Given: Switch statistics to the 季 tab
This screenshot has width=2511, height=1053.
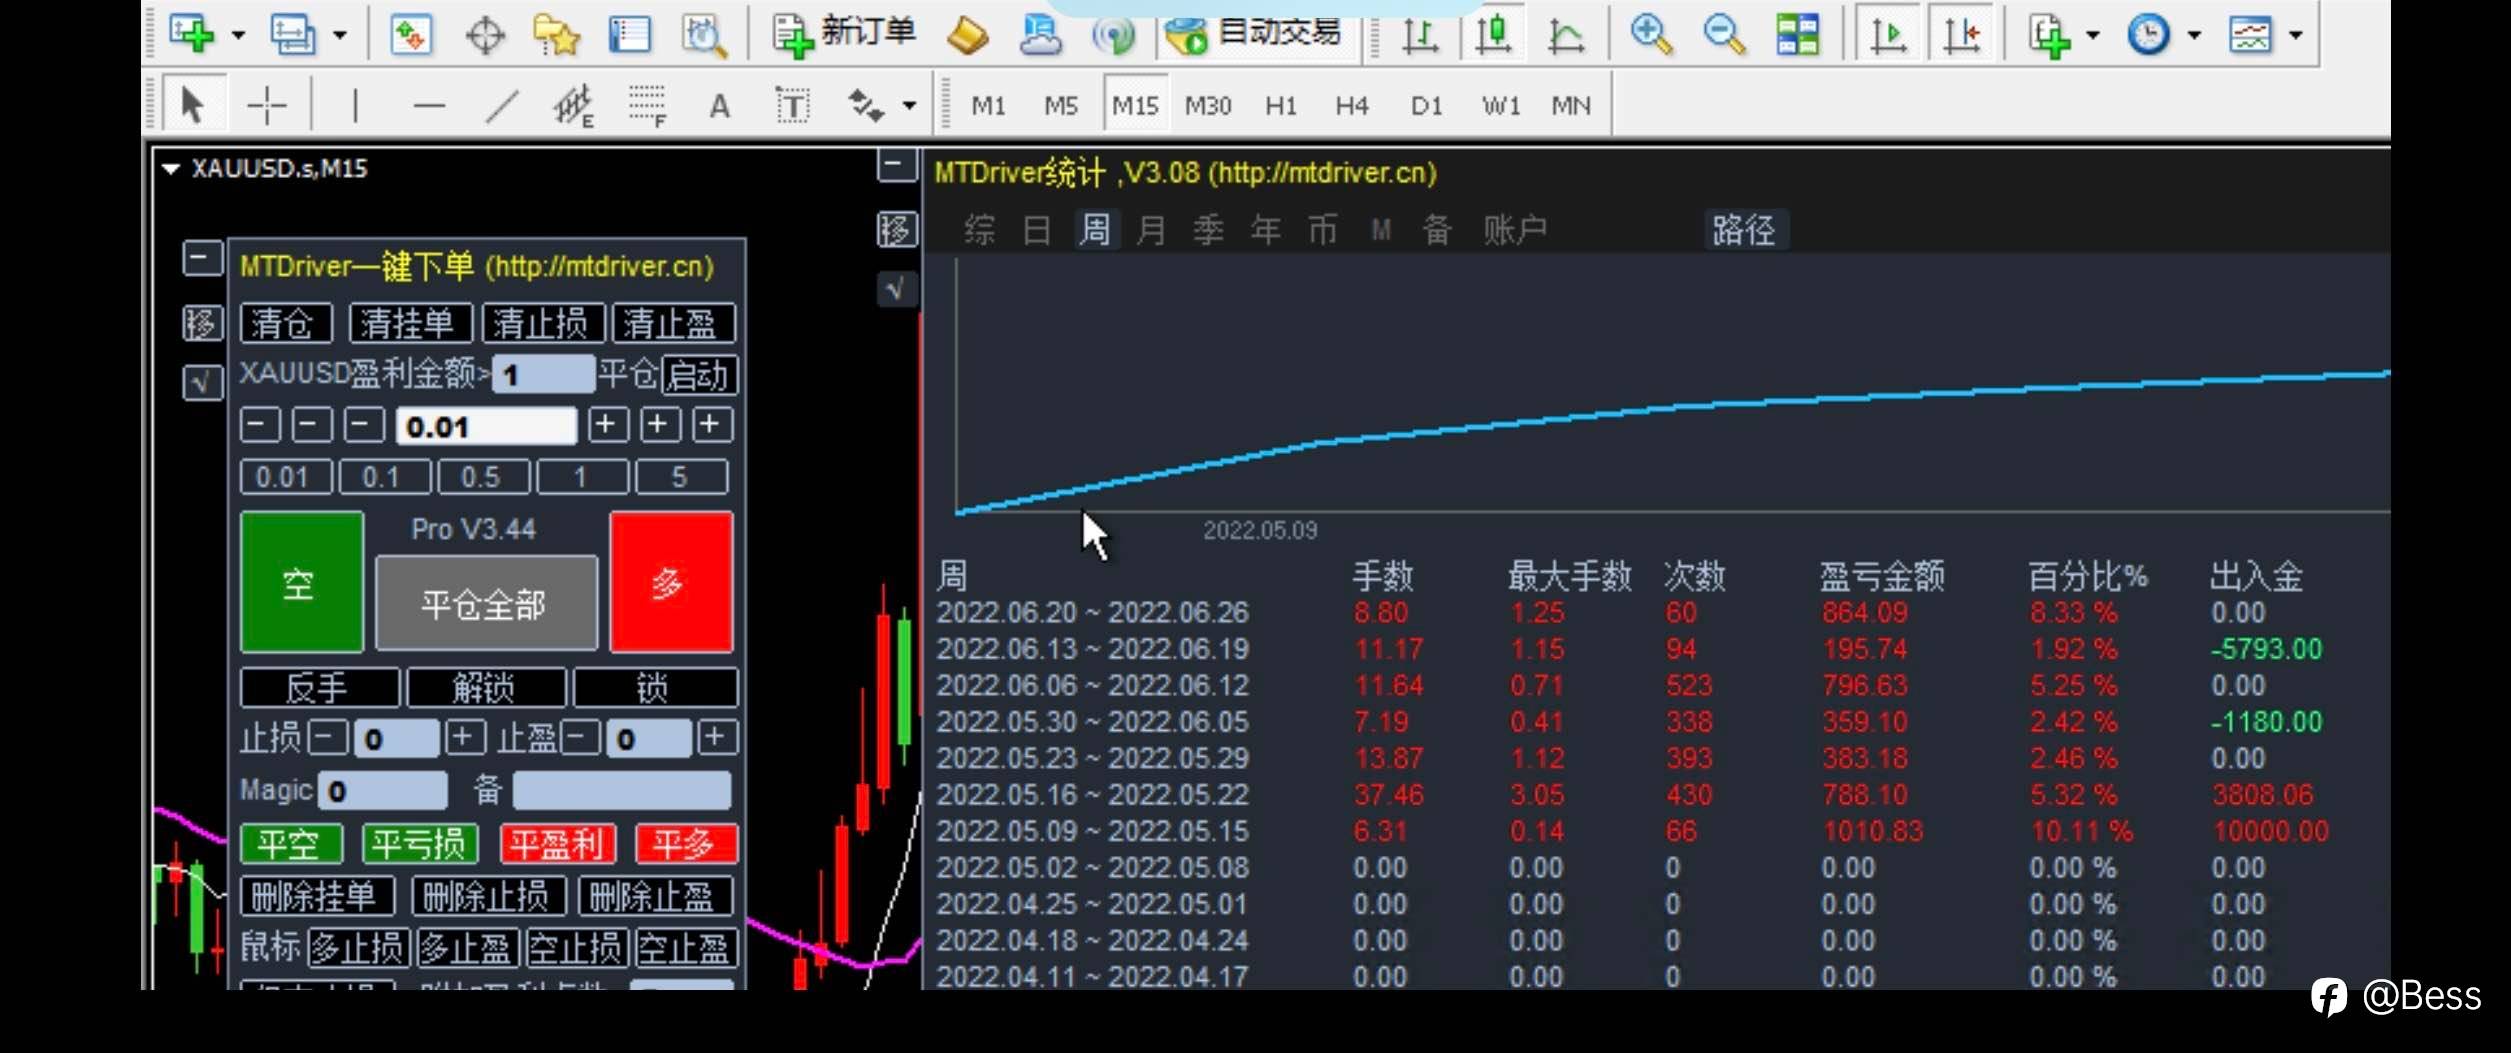Looking at the screenshot, I should click(x=1208, y=230).
